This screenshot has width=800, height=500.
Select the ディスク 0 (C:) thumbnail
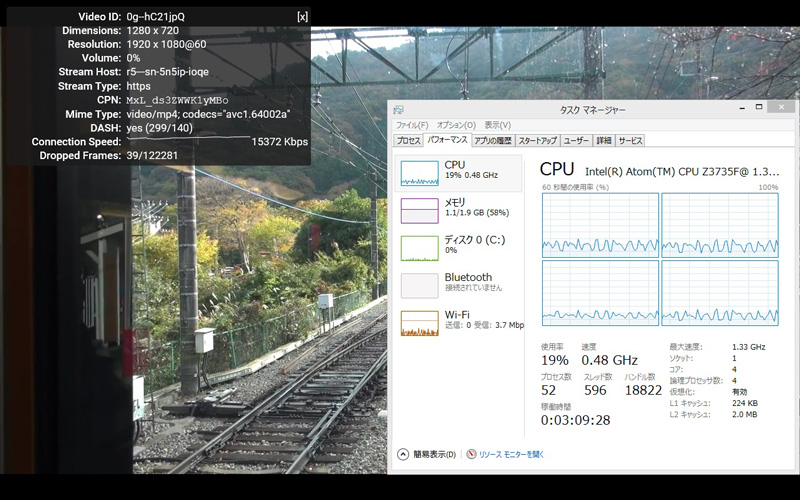[419, 248]
